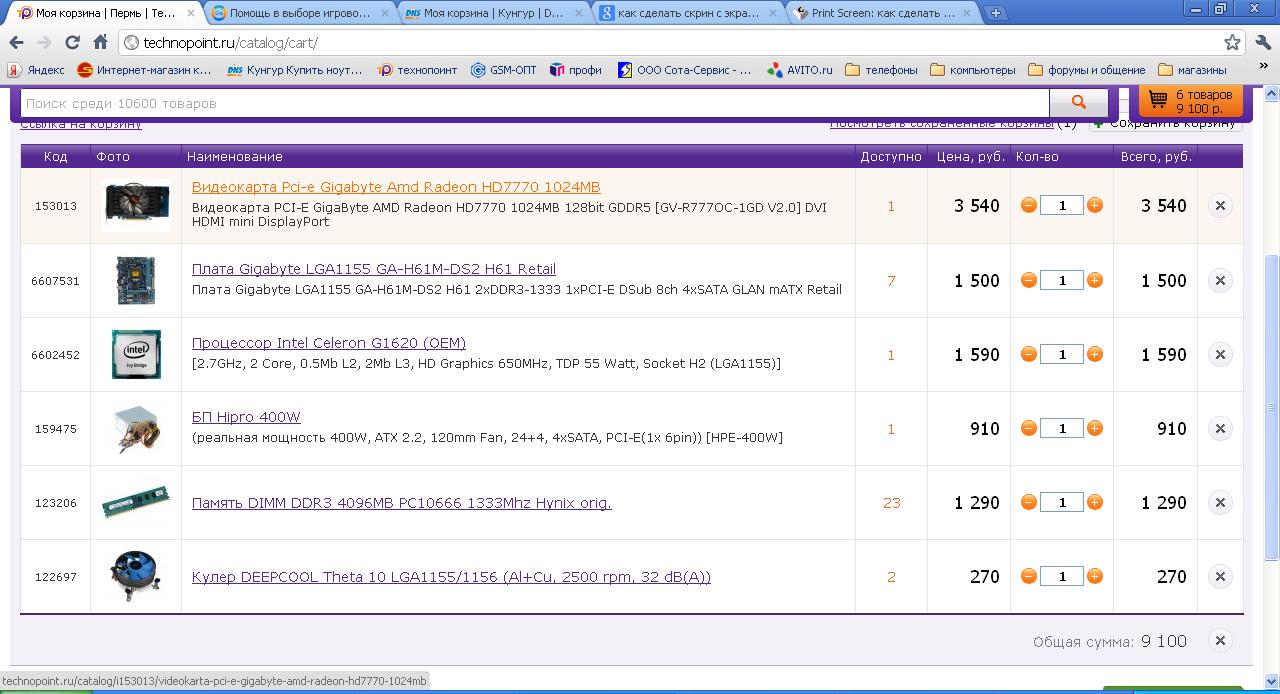Click the Hipro power supply thumbnail
Screen dimensions: 1280x694
coord(136,428)
